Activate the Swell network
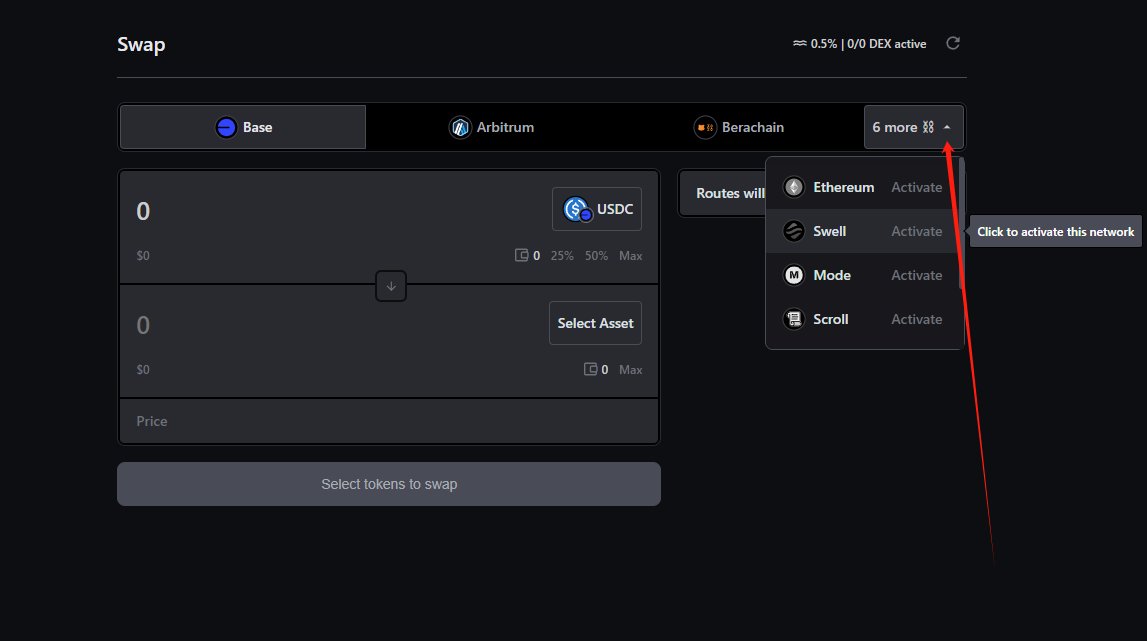 [917, 231]
